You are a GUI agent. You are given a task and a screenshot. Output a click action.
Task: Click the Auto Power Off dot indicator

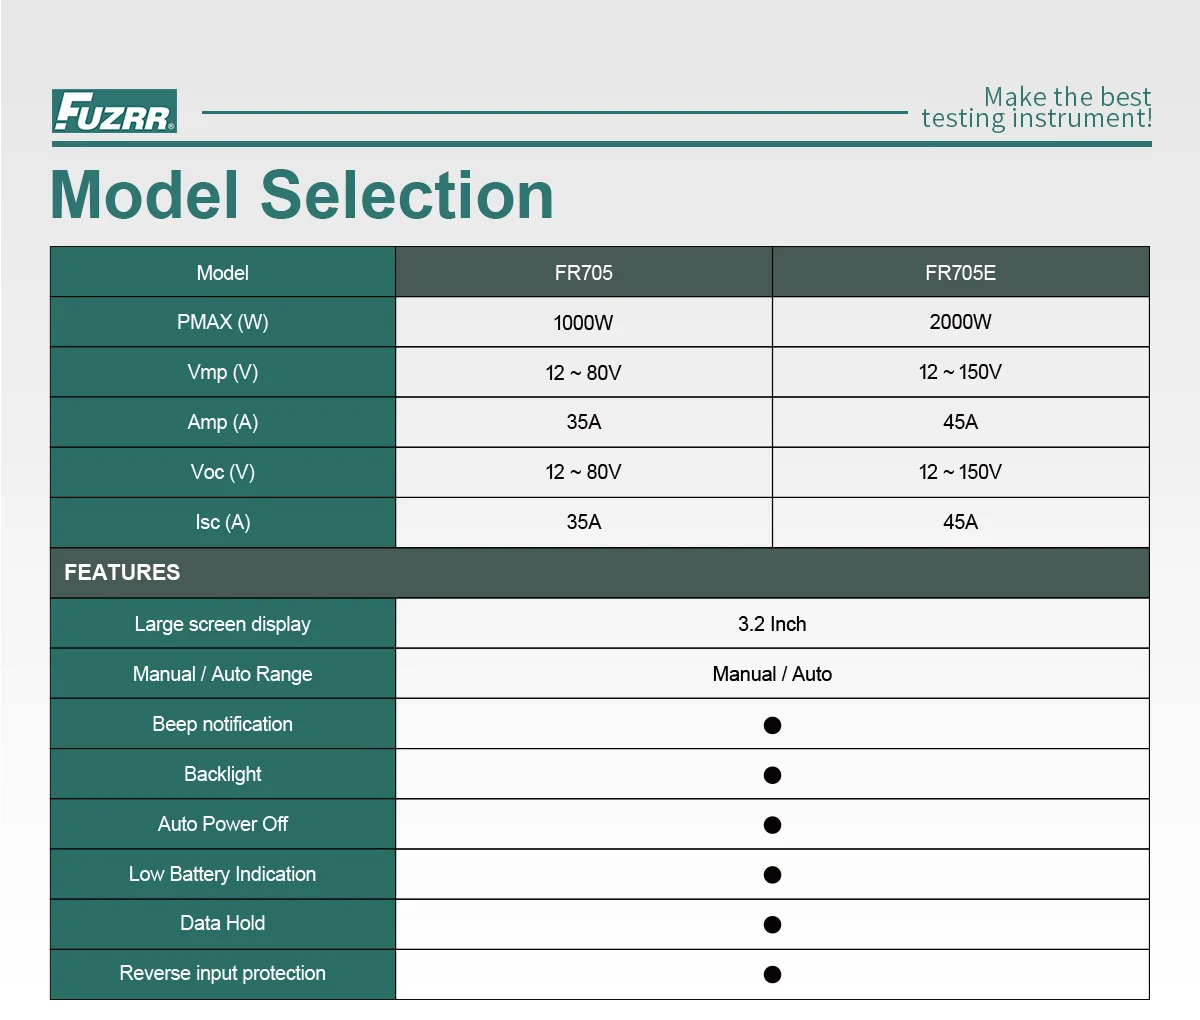tap(772, 825)
